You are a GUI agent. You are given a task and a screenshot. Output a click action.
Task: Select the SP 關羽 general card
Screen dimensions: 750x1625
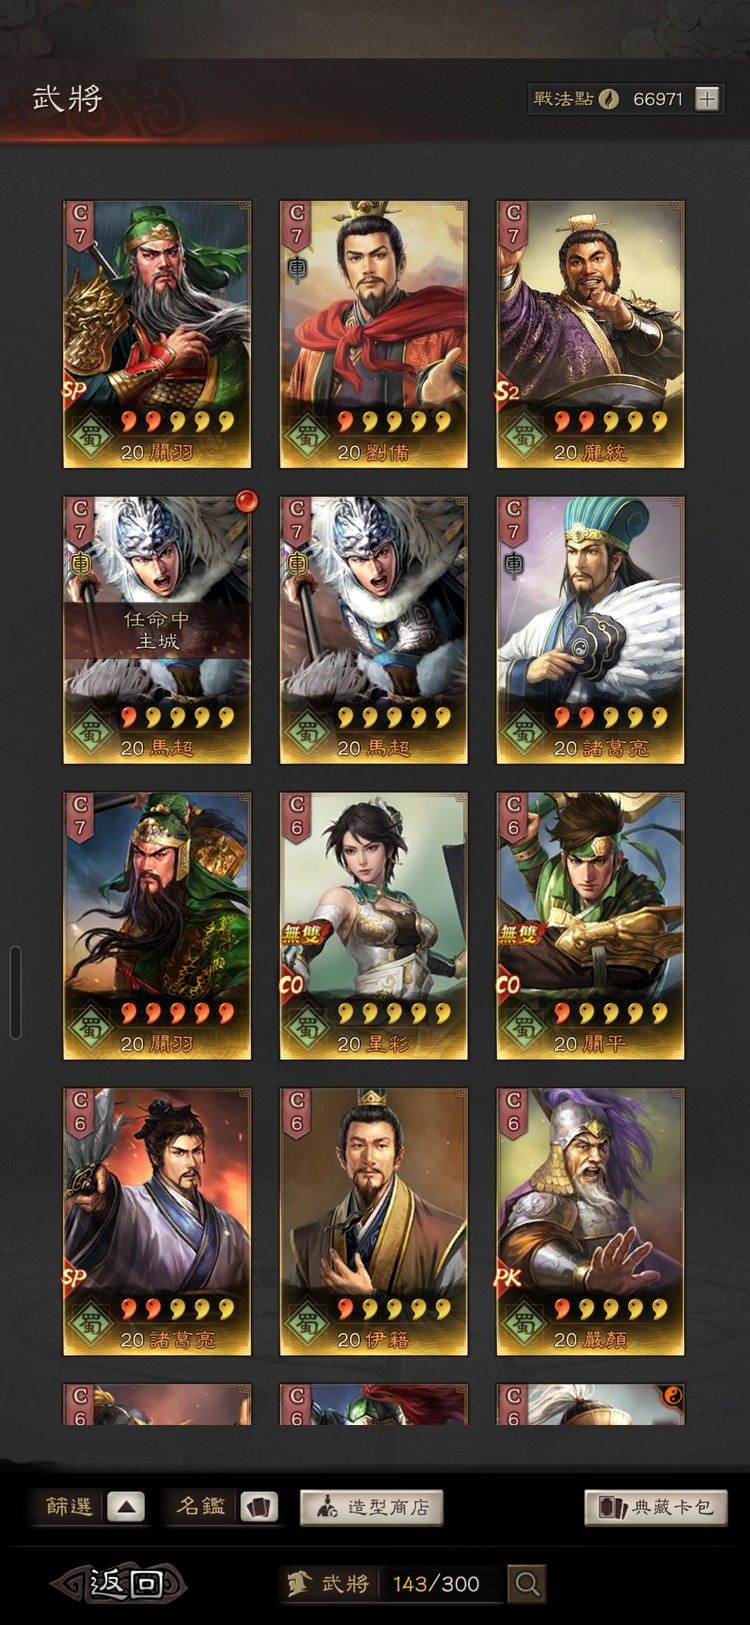pos(157,334)
